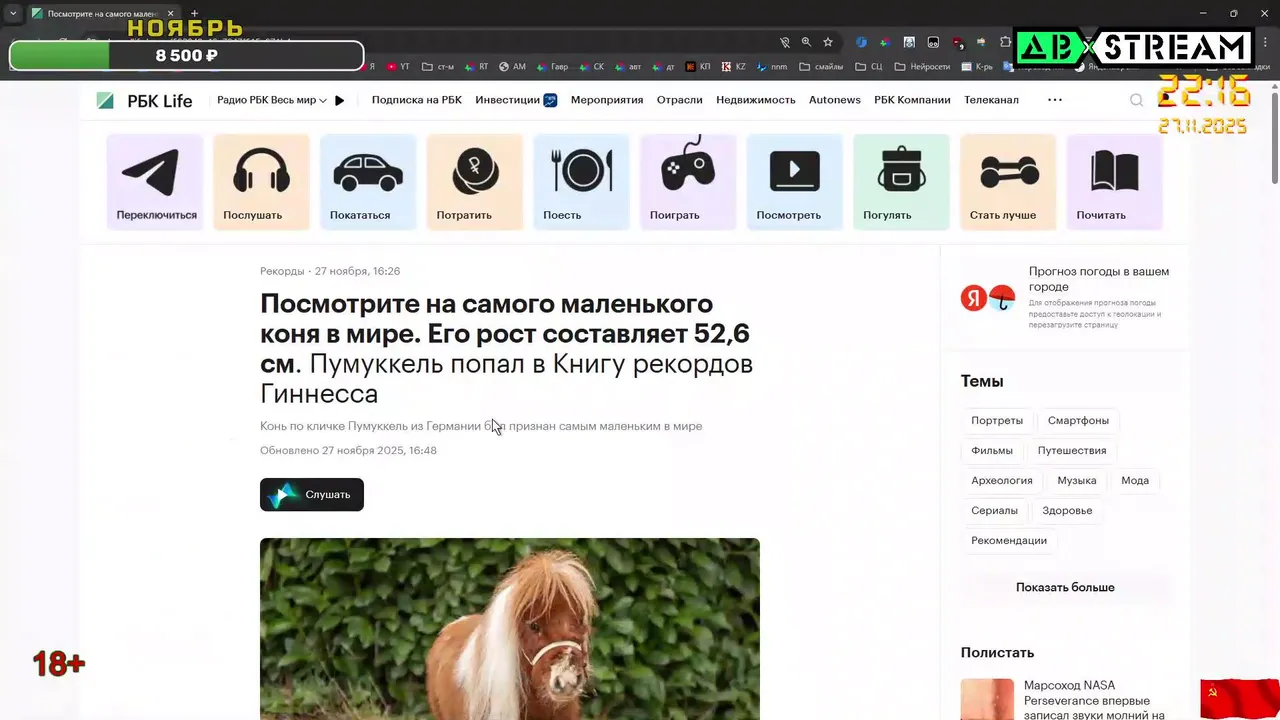
Task: Select the 'Рекомендации' topic tag
Action: click(1009, 540)
